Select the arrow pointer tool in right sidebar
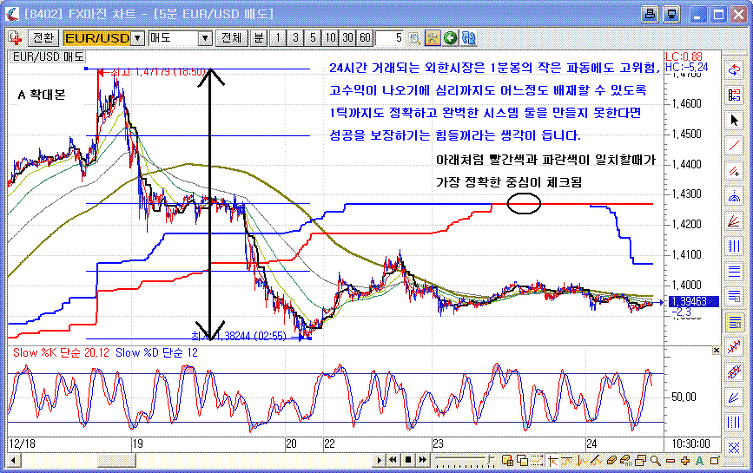 click(x=737, y=119)
